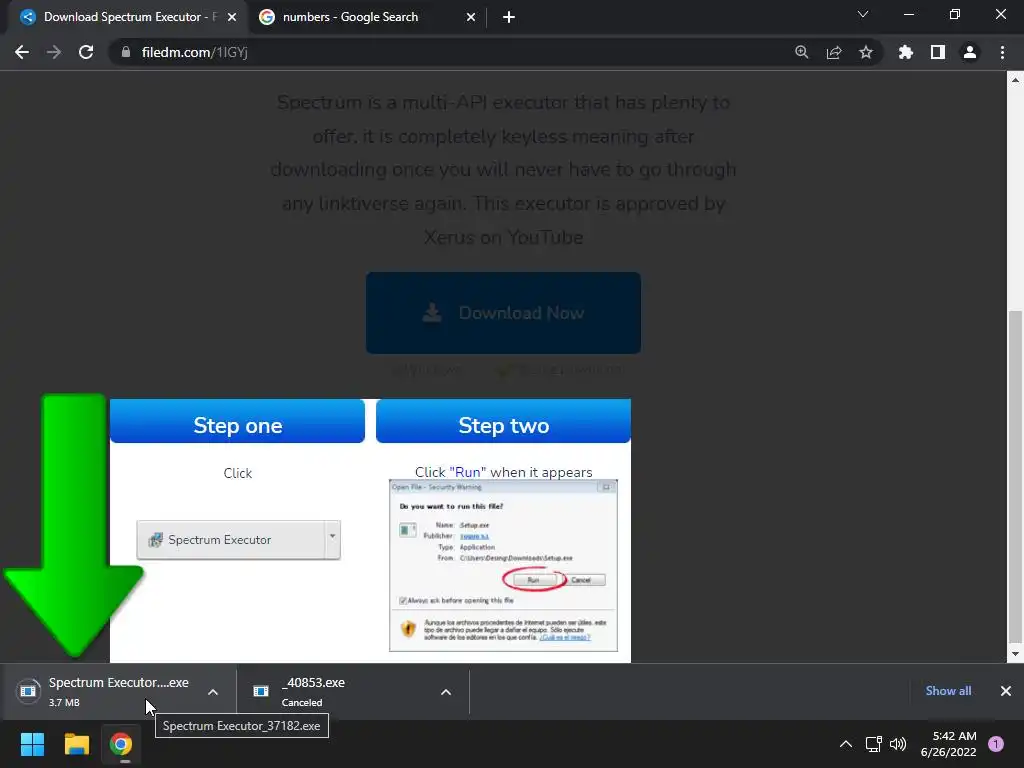Expand options for Spectrum Executor download
The image size is (1024, 768).
click(x=213, y=692)
